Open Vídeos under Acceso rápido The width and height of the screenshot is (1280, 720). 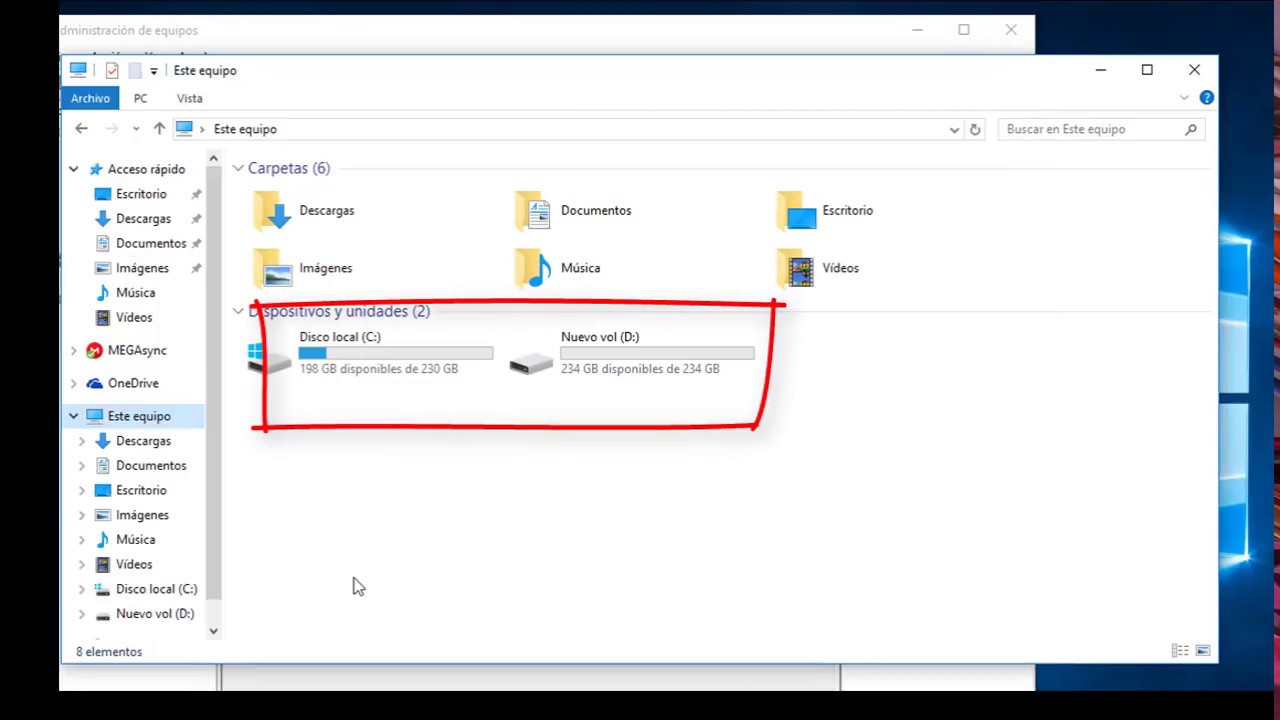click(x=134, y=317)
